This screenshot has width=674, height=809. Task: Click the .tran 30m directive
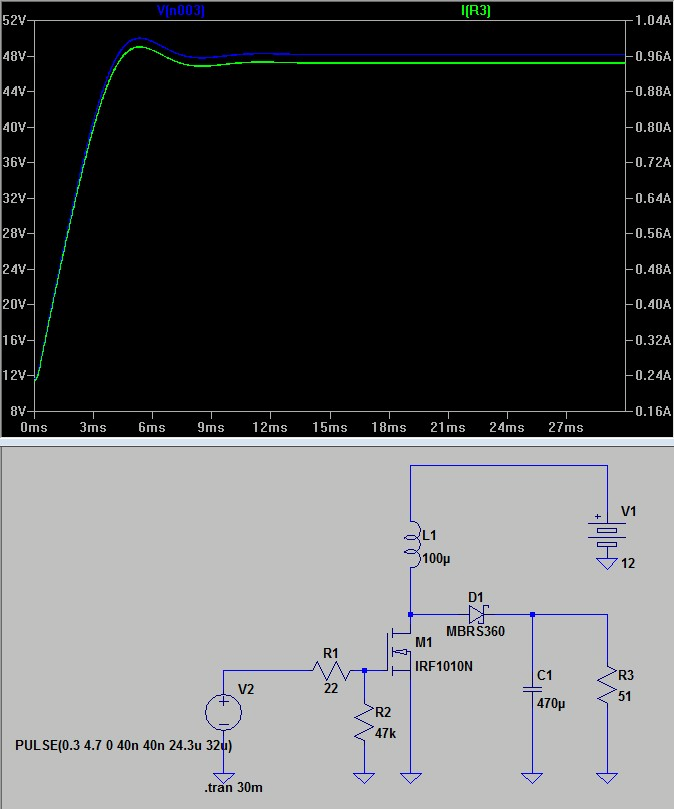pos(233,788)
